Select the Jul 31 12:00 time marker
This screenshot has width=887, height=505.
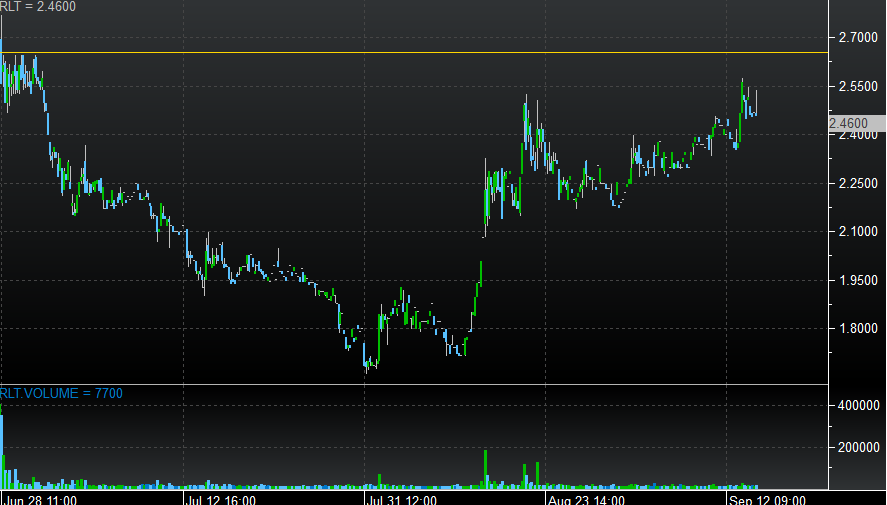pos(402,498)
